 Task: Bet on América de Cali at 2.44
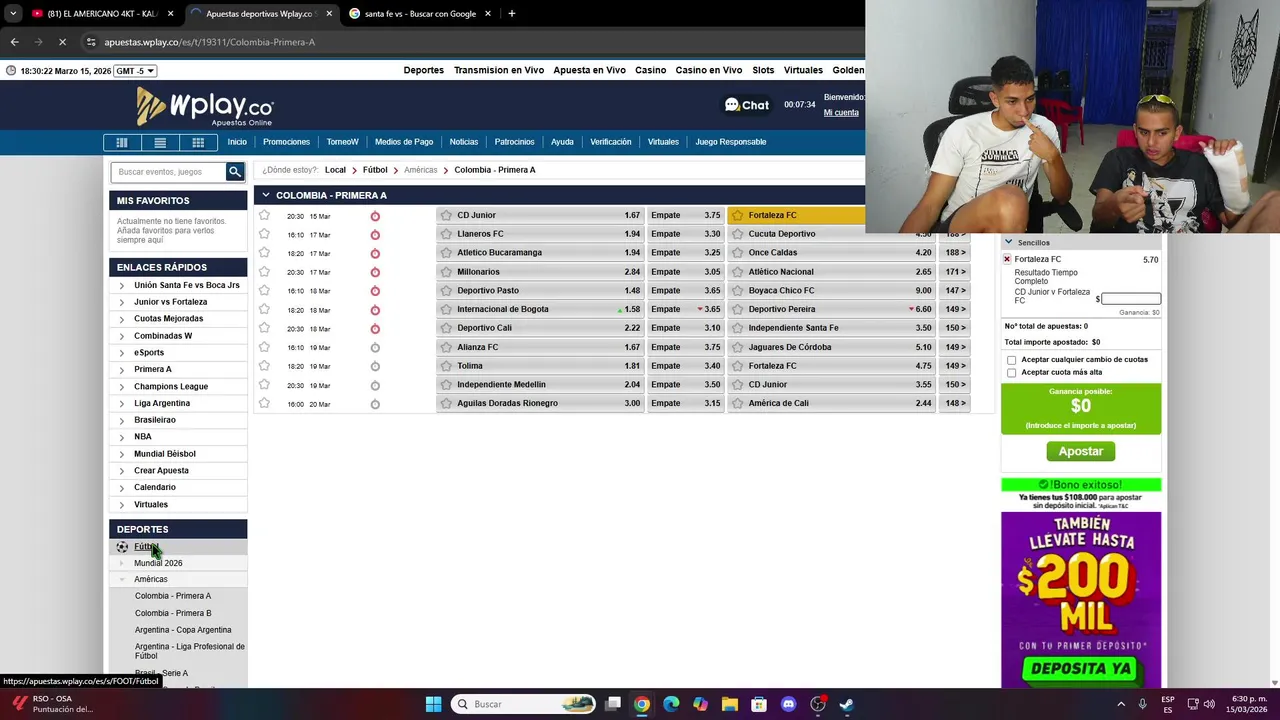(832, 403)
